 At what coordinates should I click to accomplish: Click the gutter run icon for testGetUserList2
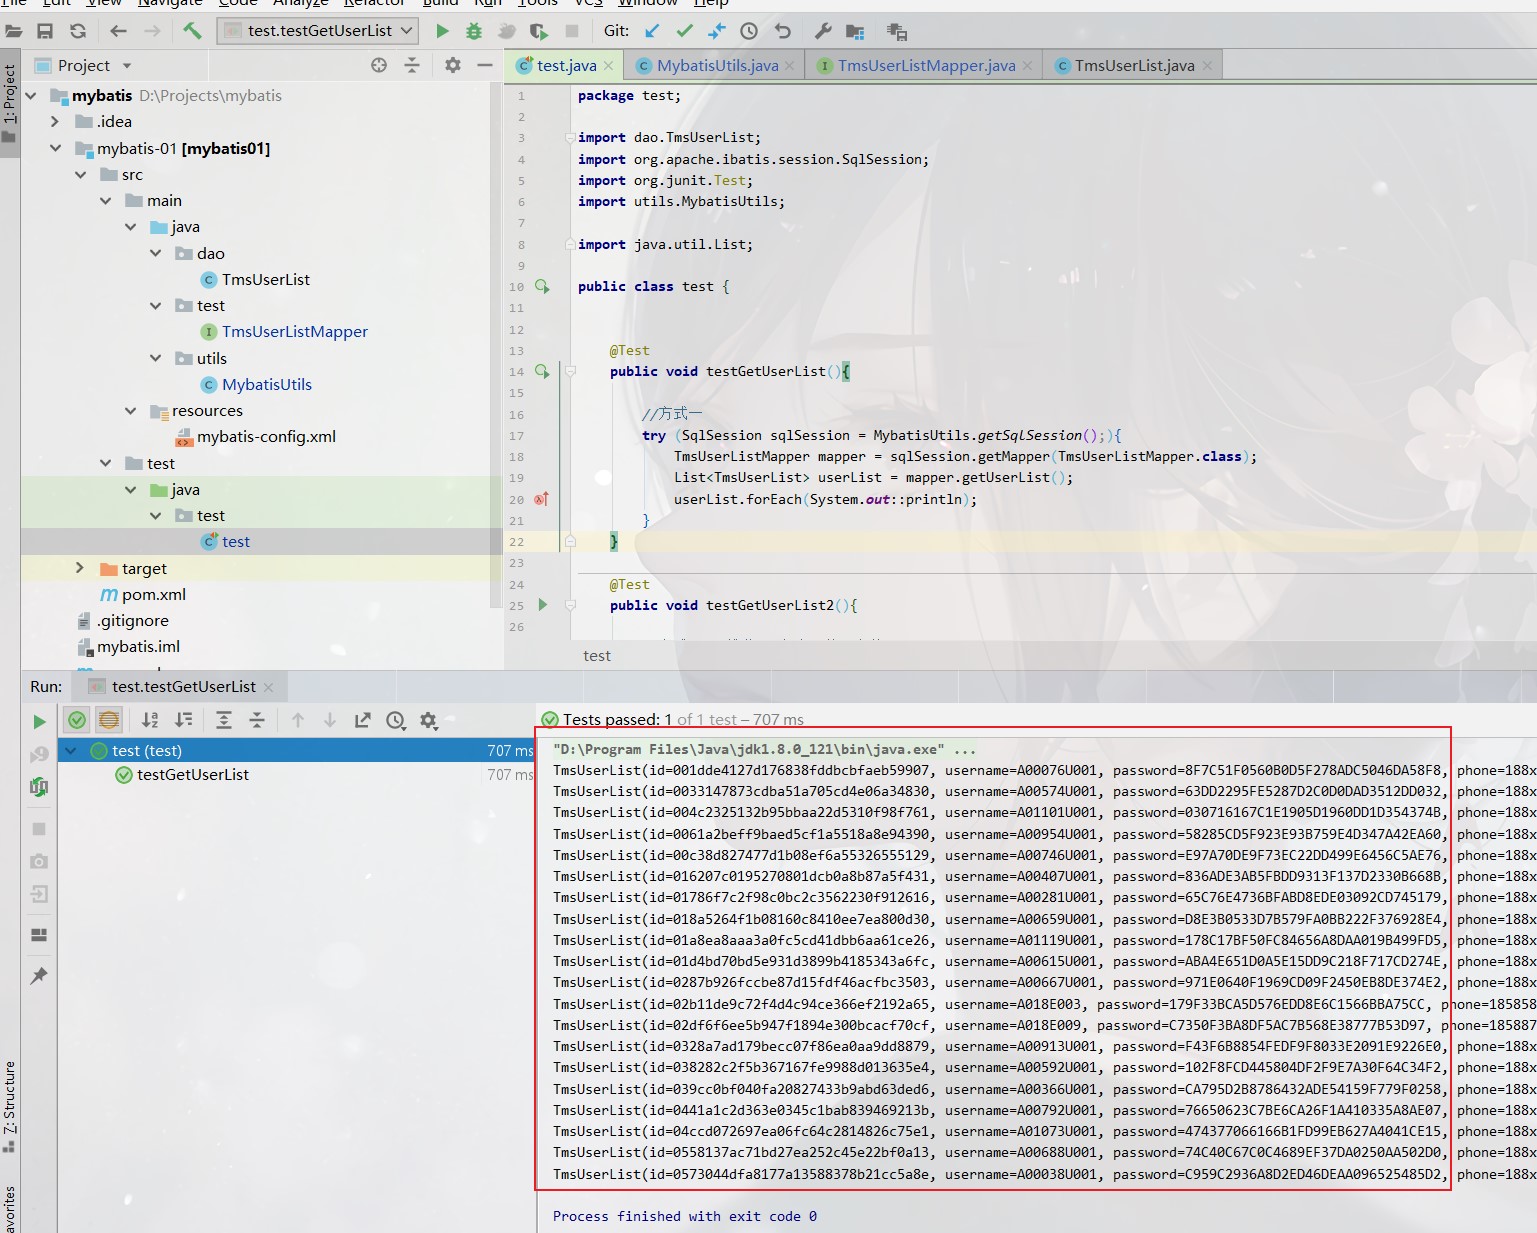coord(543,605)
